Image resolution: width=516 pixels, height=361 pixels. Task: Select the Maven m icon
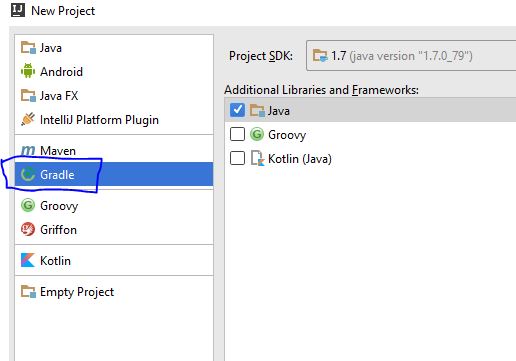(x=28, y=150)
